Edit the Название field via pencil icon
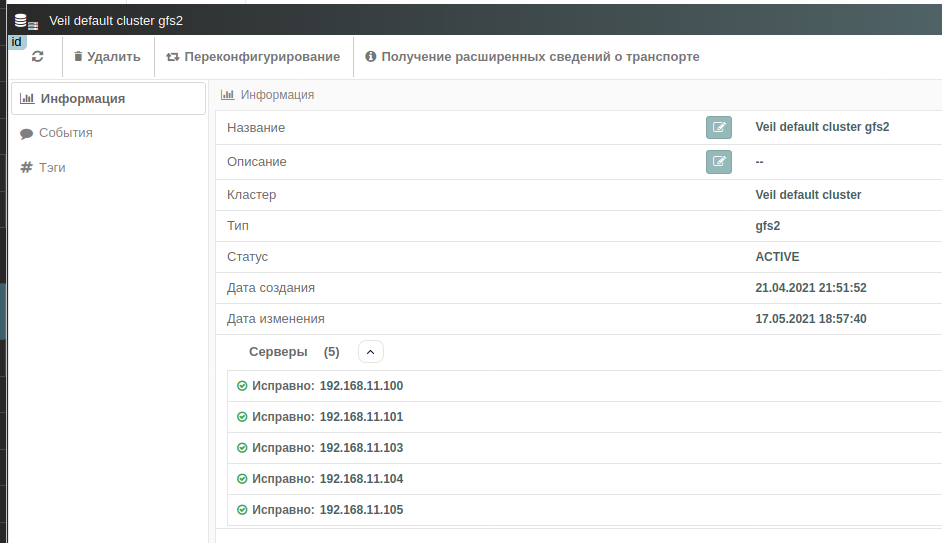 click(719, 127)
